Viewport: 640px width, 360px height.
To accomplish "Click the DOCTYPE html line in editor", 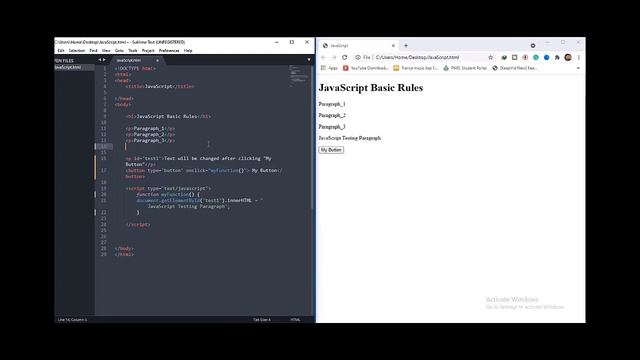I will point(135,69).
